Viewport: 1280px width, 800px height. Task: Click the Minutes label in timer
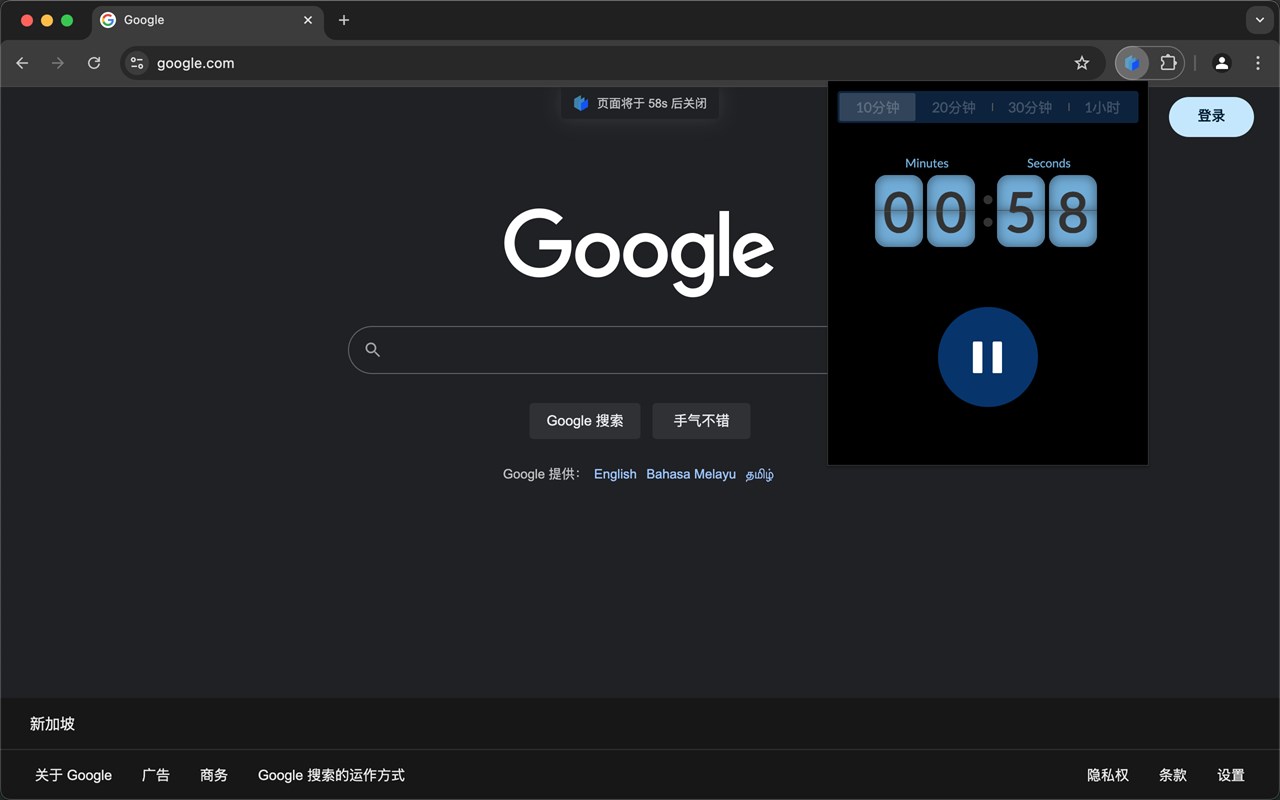pyautogui.click(x=927, y=163)
